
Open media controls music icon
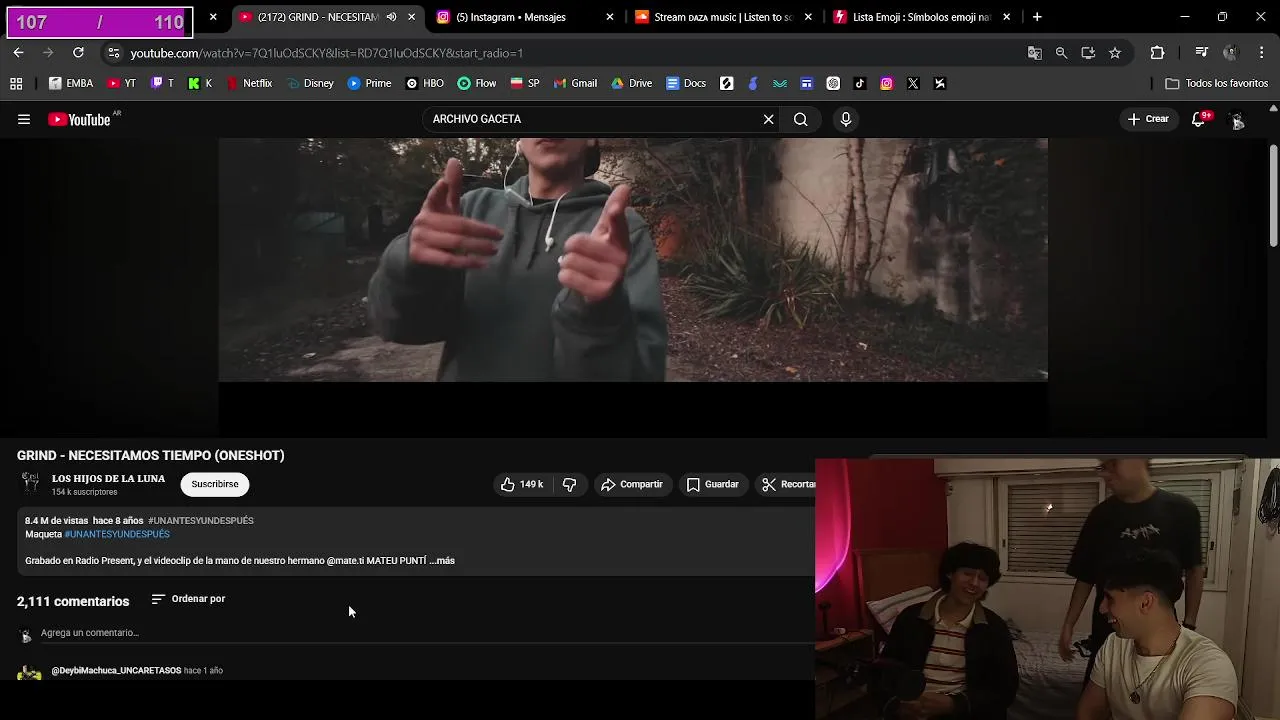coord(1202,53)
